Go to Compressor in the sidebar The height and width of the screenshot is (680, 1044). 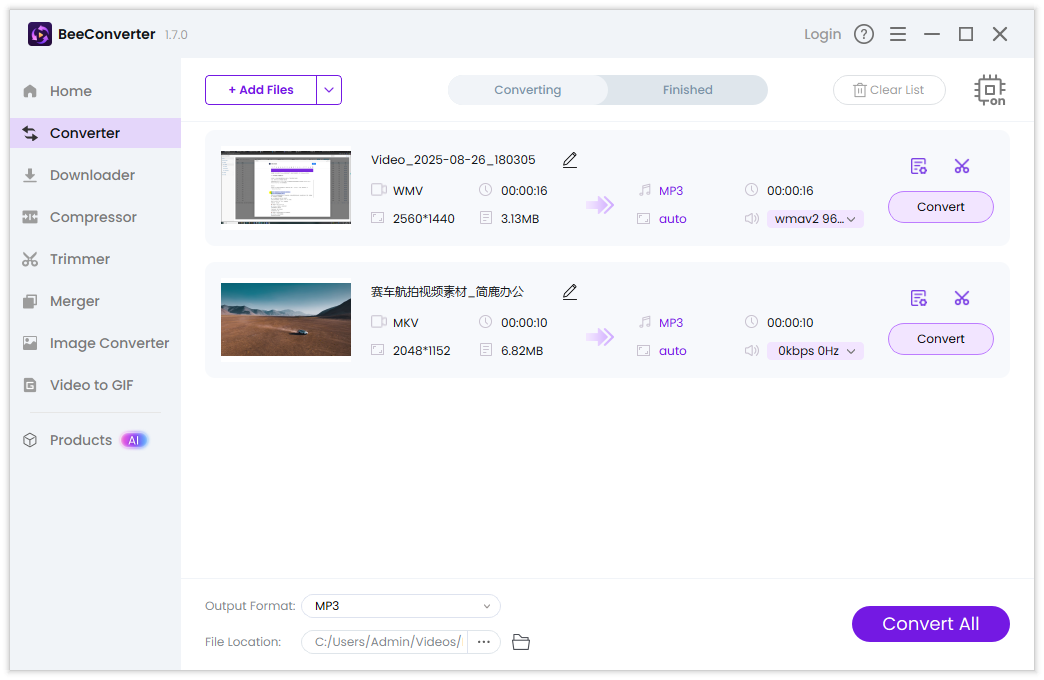tap(93, 217)
